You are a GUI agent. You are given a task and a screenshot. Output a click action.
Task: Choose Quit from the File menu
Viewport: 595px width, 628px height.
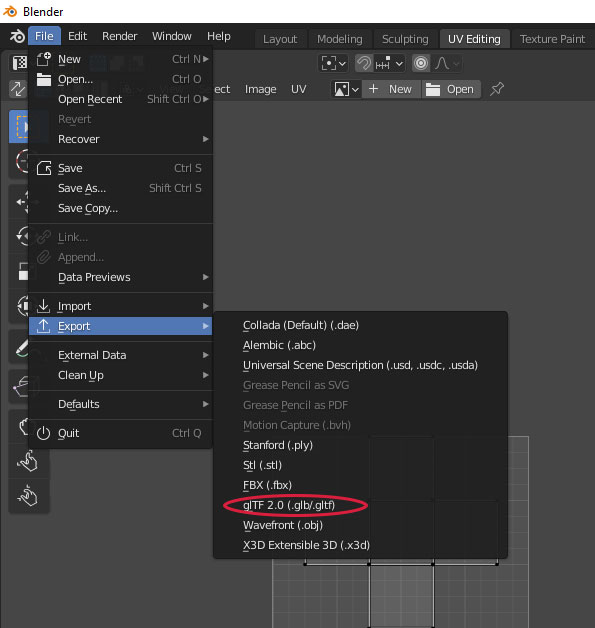[121, 433]
